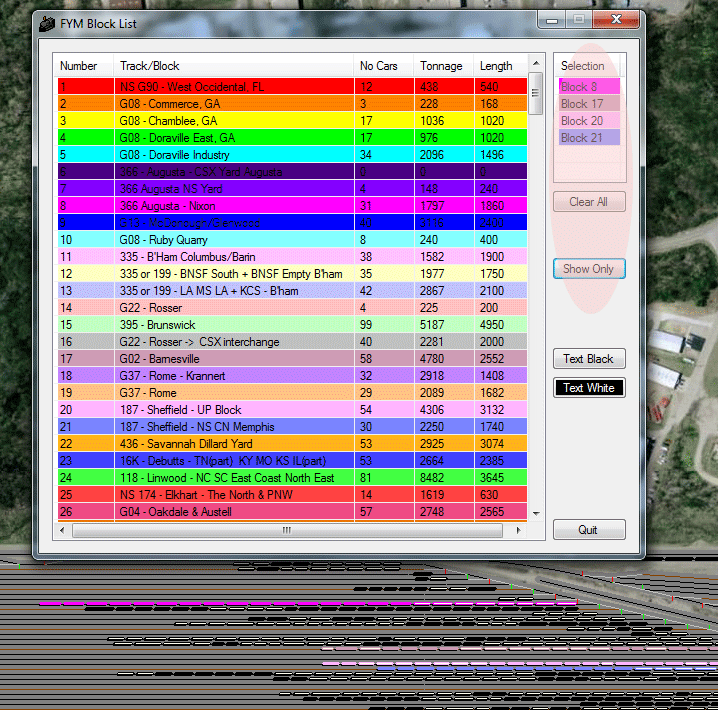Select row 335 - B'Ham Columbus/Barin
718x710 pixels.
pos(292,256)
